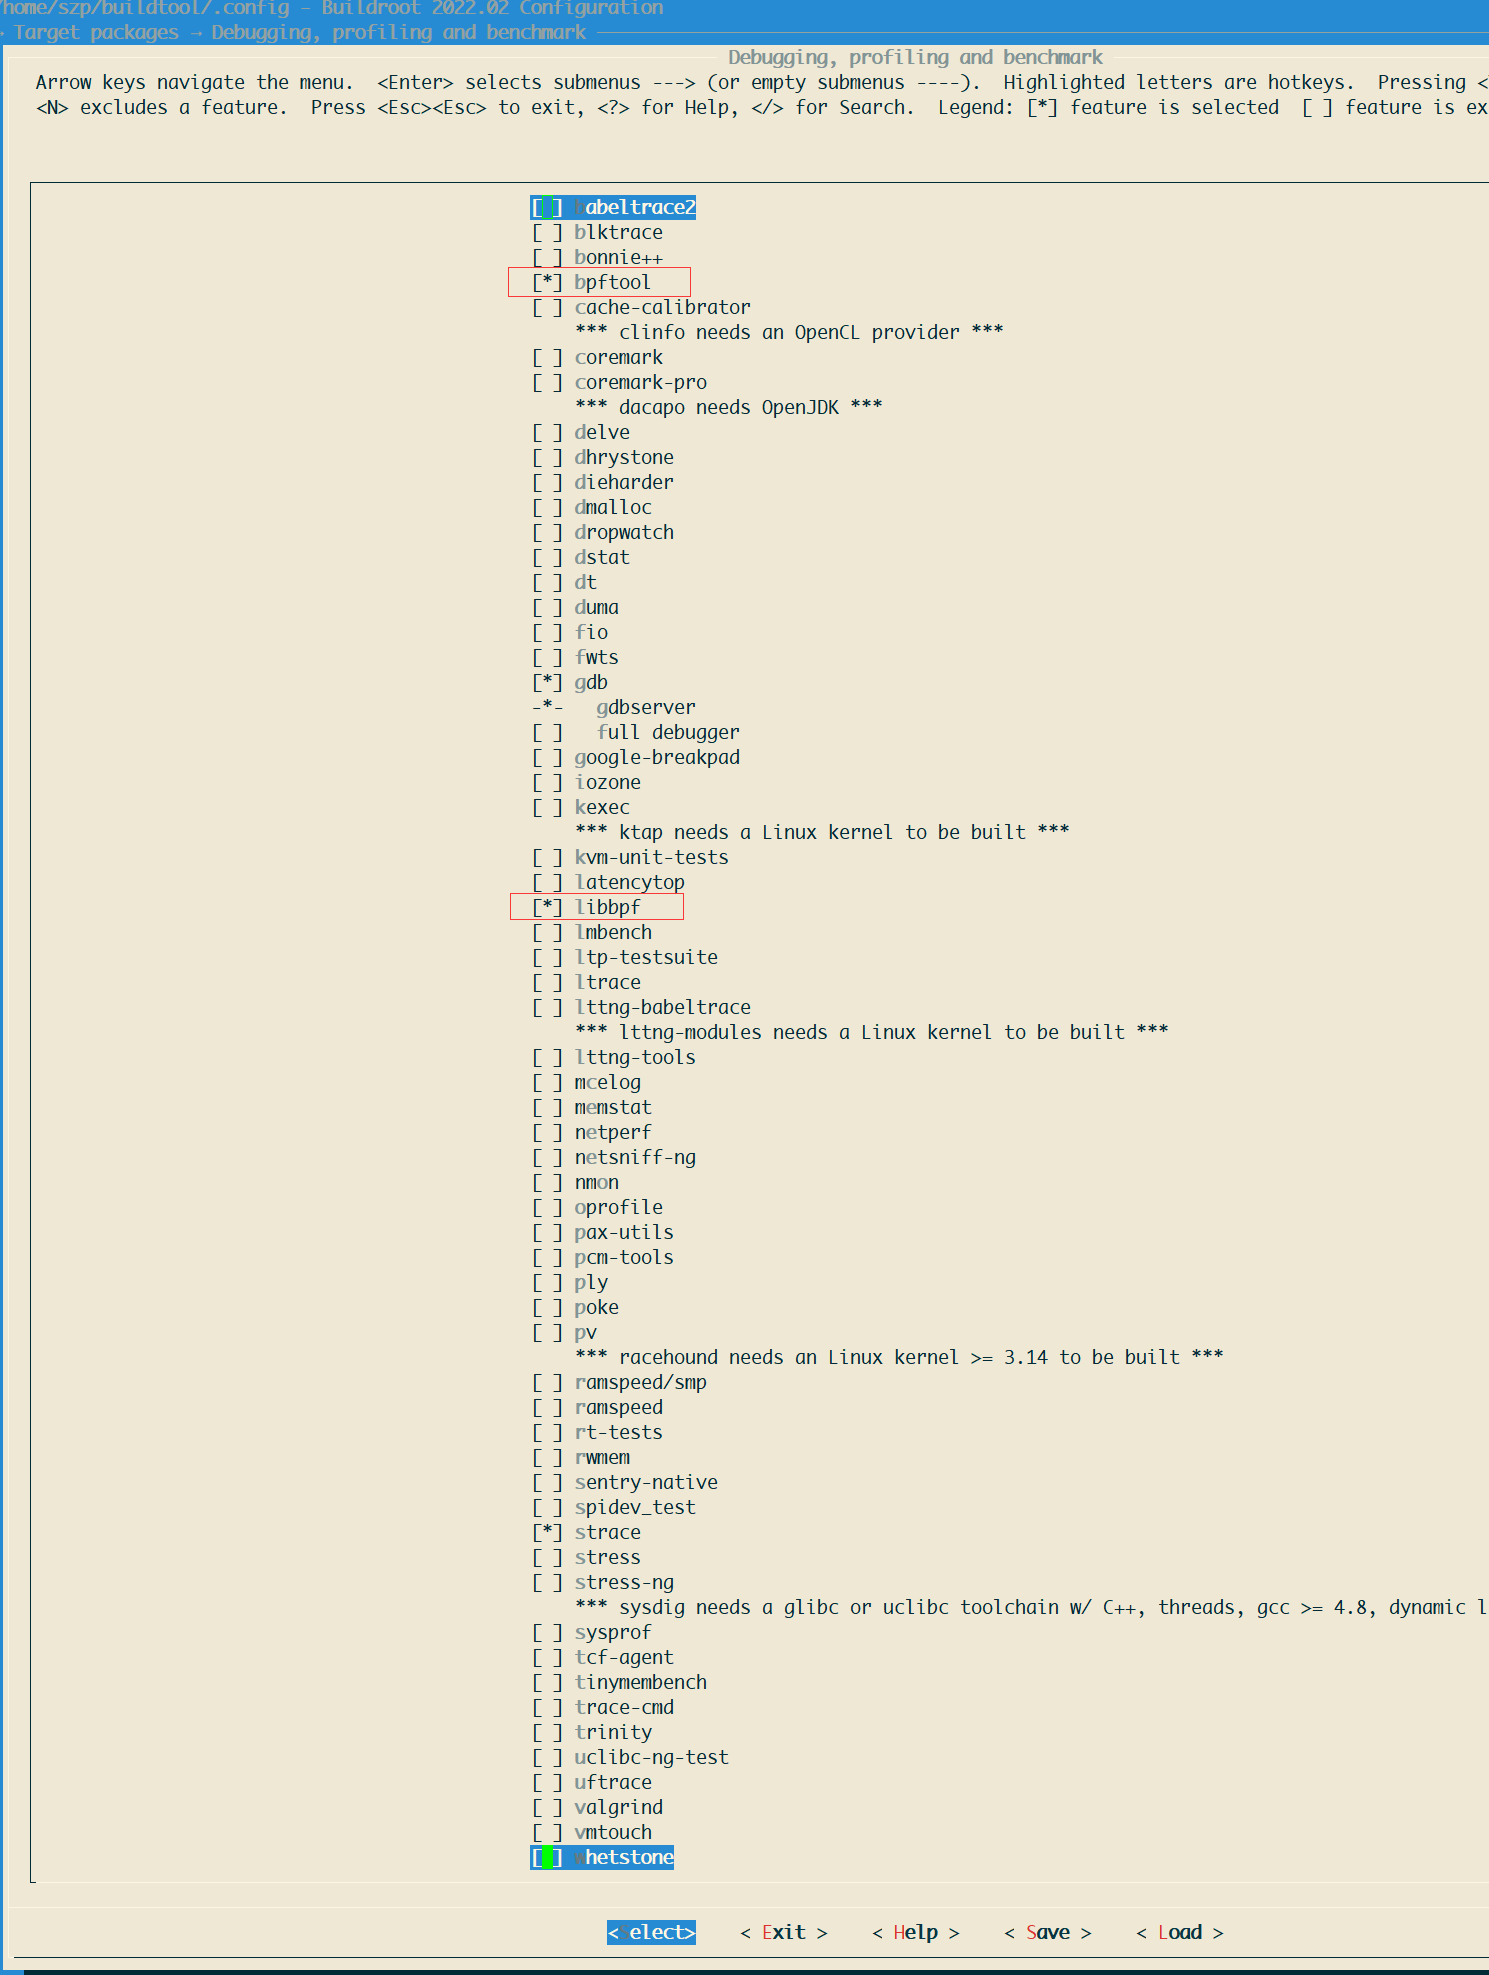Select the dt entry
The image size is (1489, 1975).
pyautogui.click(x=564, y=582)
